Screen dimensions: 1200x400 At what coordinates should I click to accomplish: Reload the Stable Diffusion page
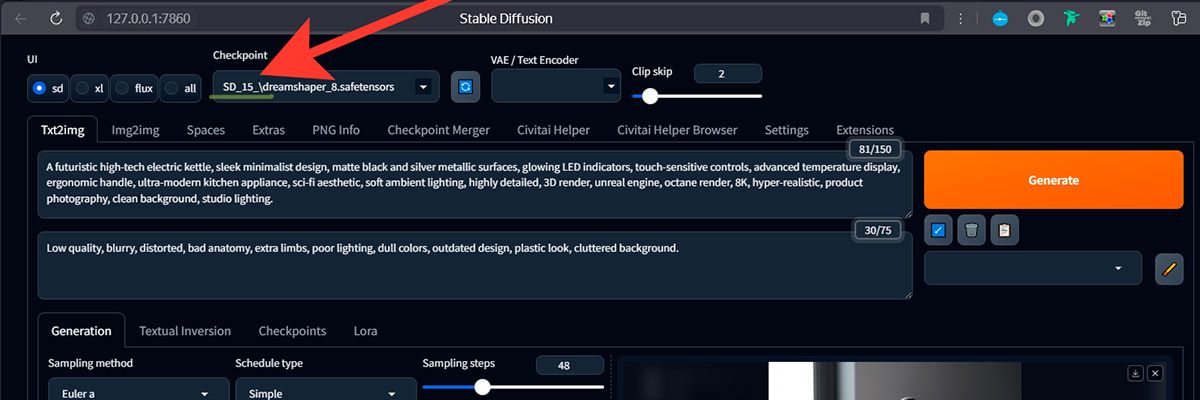coord(54,18)
